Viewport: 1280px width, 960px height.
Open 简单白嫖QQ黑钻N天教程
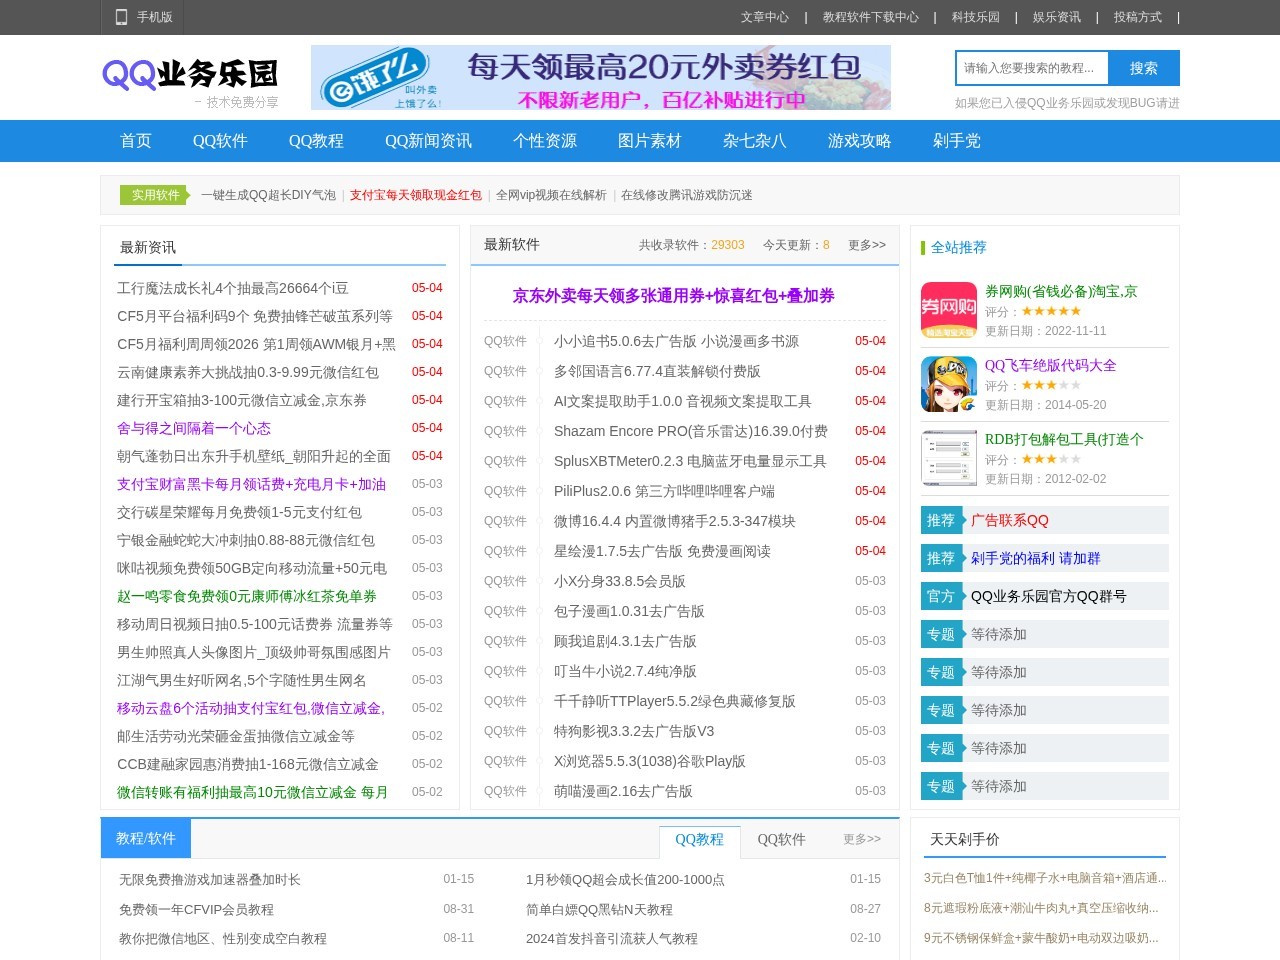(599, 910)
